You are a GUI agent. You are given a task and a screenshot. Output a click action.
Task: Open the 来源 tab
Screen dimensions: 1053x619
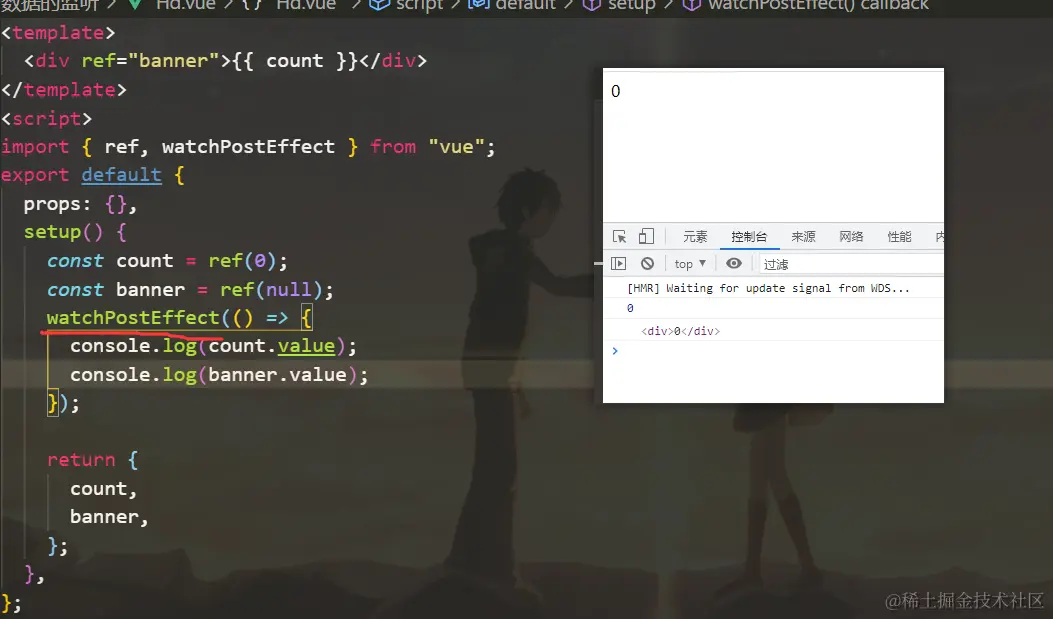pyautogui.click(x=803, y=236)
